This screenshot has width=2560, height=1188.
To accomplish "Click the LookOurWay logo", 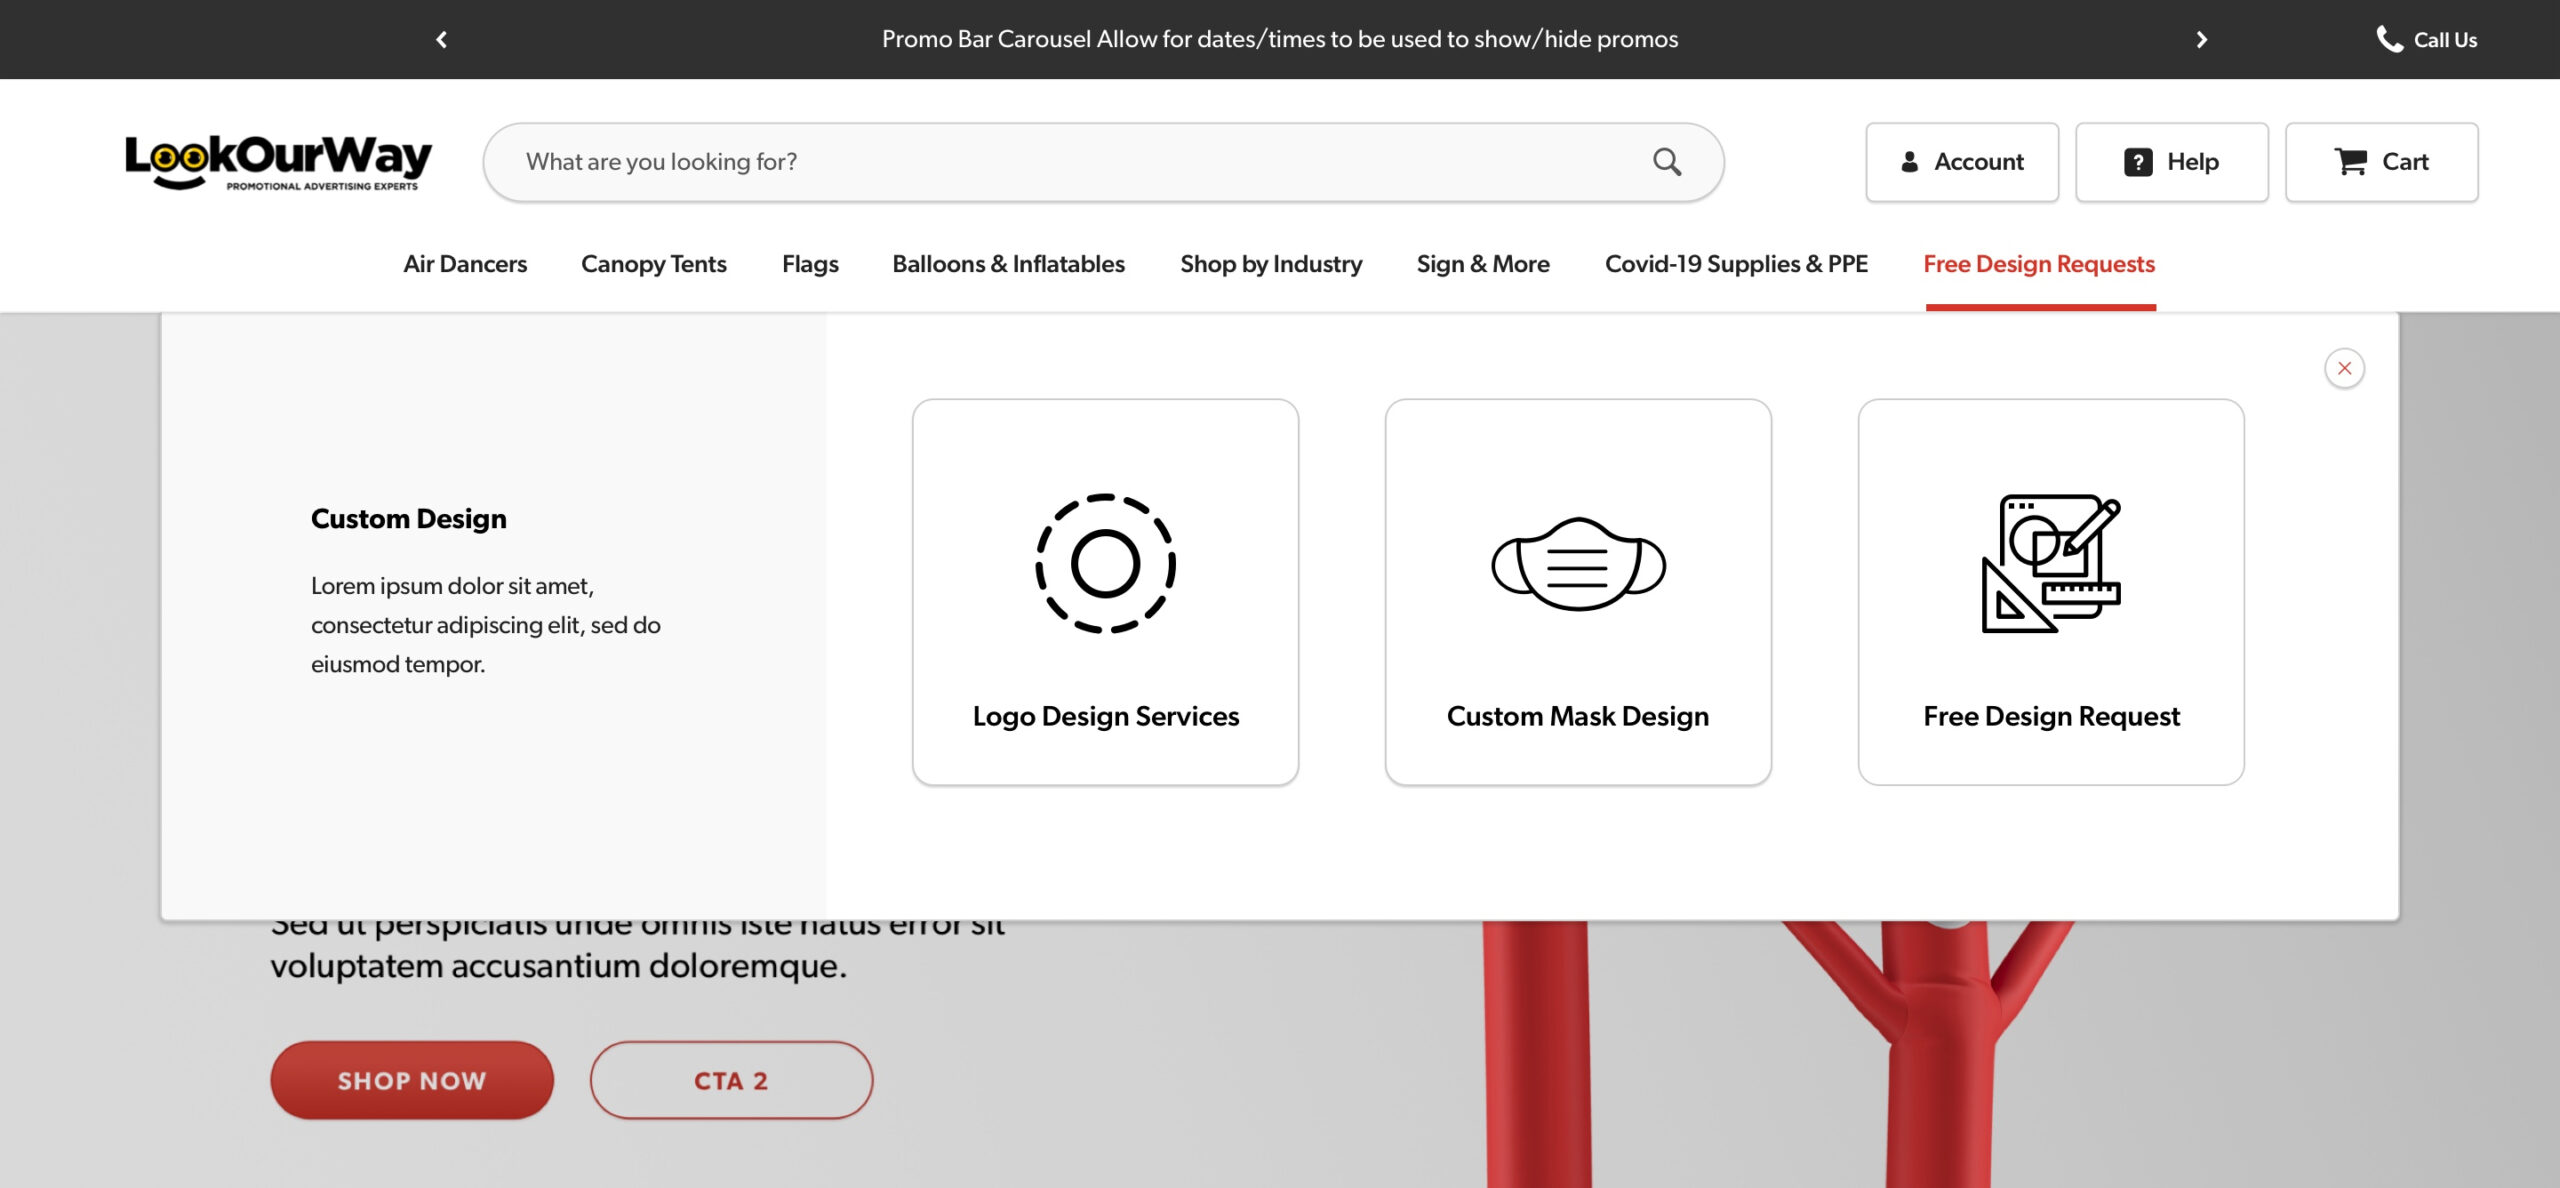I will click(x=278, y=161).
